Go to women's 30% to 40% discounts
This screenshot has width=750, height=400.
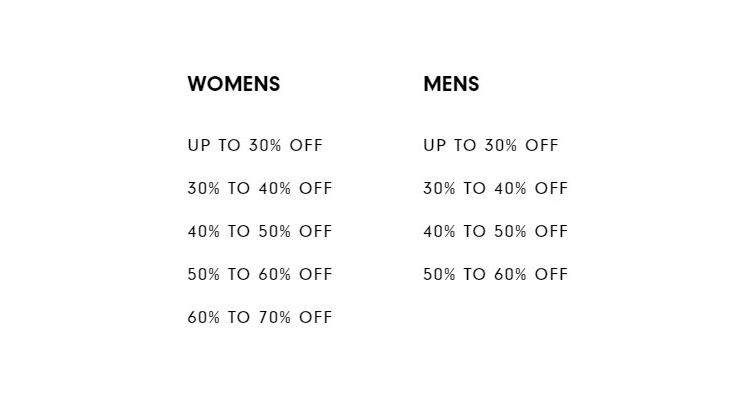click(x=260, y=189)
